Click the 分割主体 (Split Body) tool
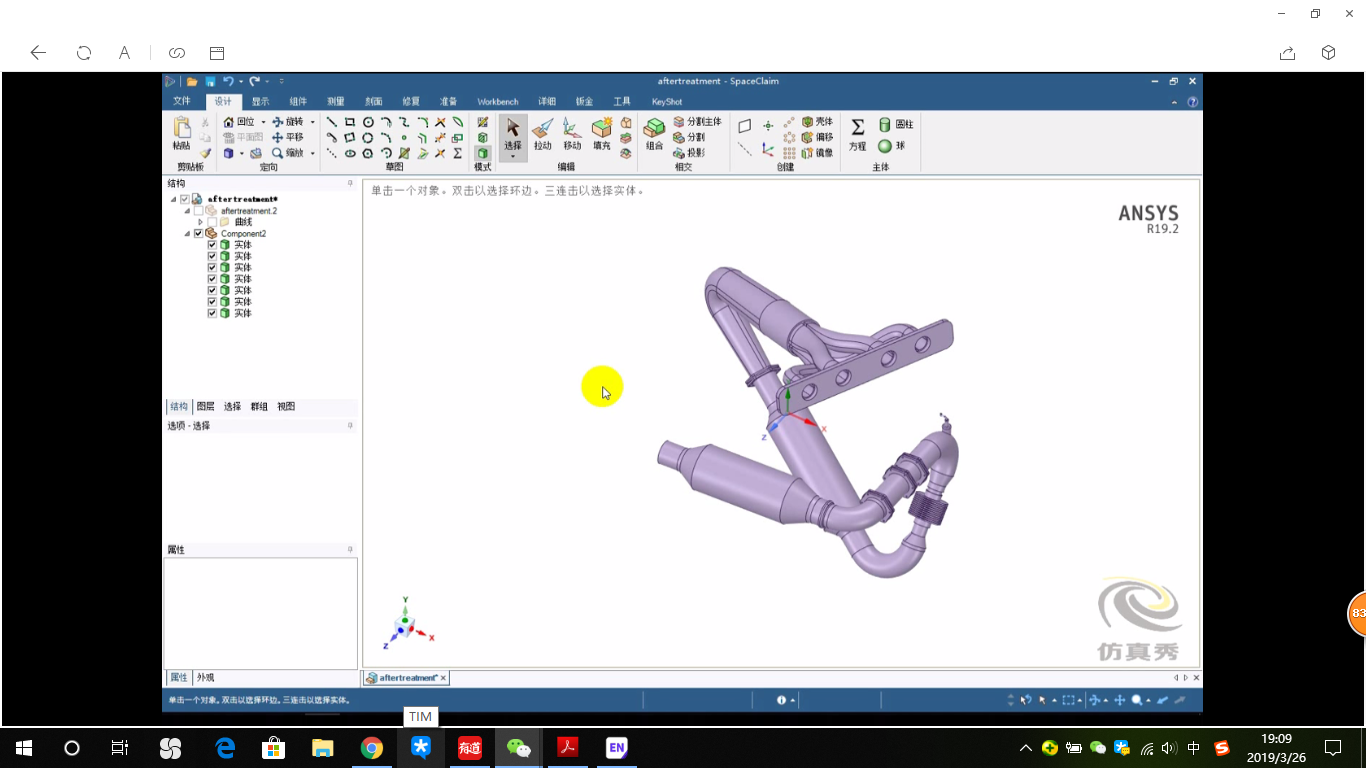1366x768 pixels. (x=697, y=122)
